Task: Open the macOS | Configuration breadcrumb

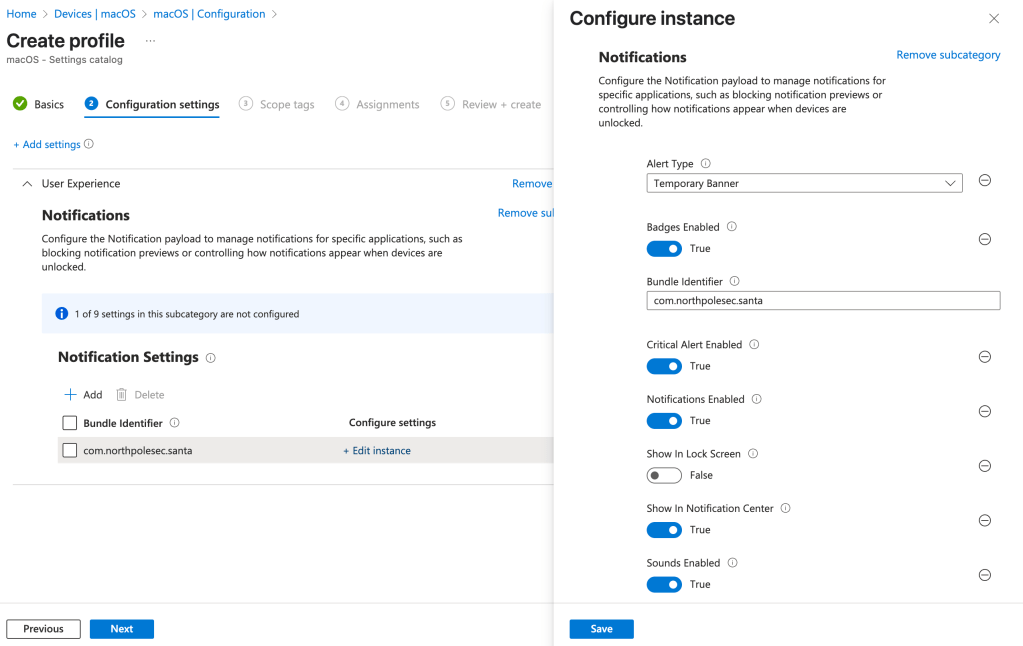Action: 209,14
